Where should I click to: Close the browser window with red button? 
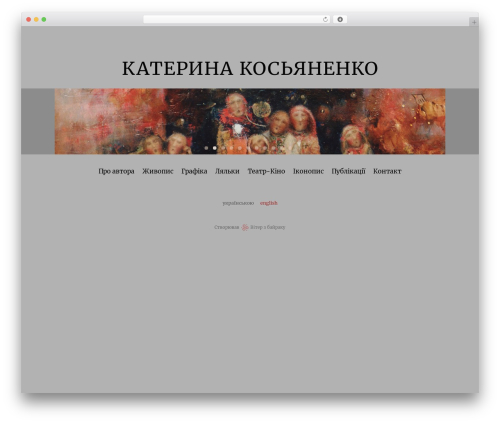tap(29, 20)
